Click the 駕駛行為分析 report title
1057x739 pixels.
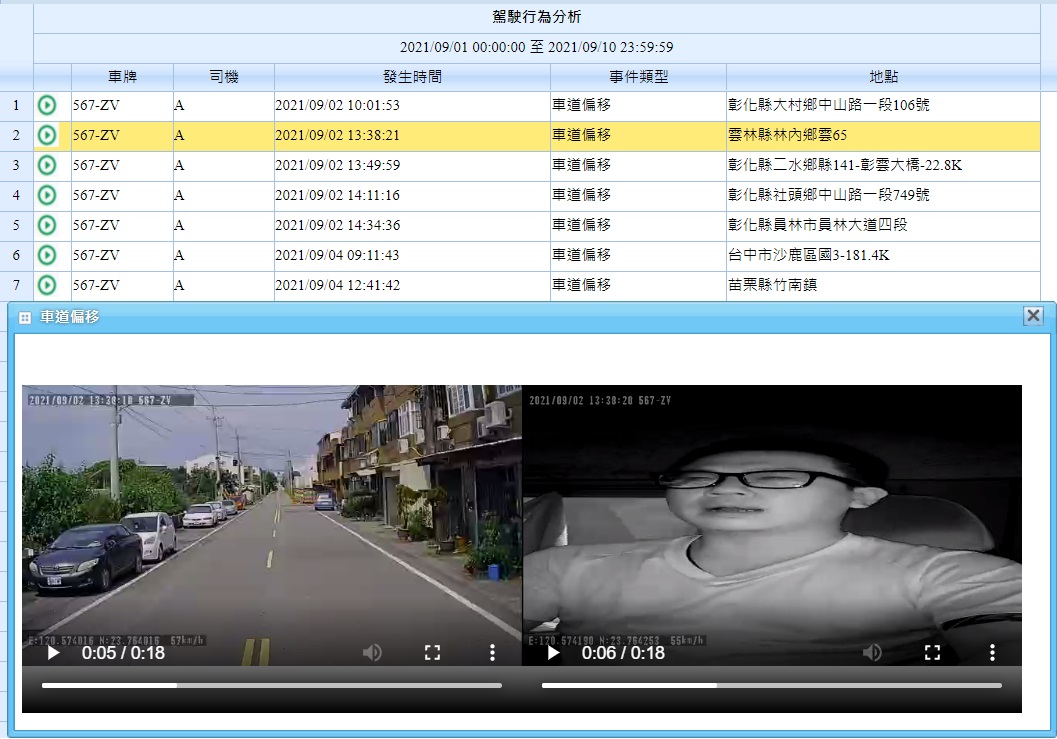tap(537, 17)
